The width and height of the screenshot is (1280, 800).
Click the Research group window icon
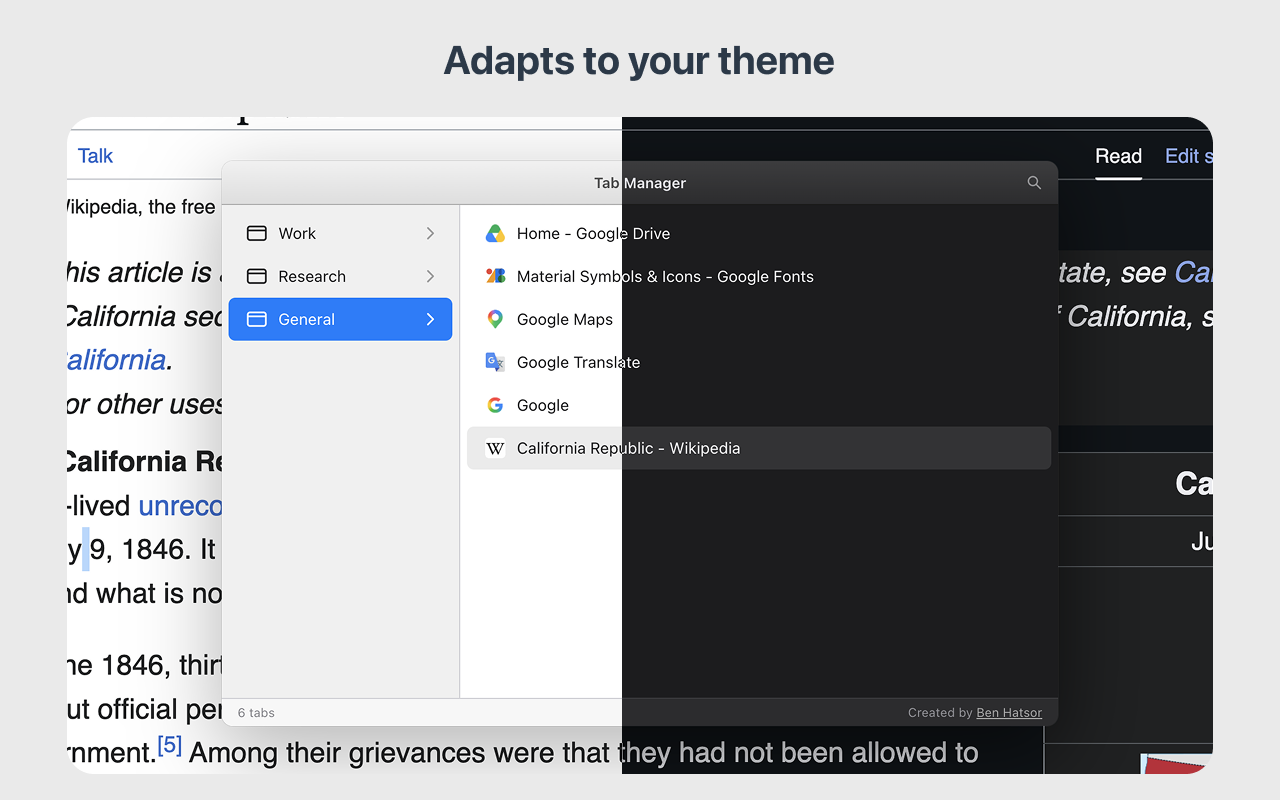tap(257, 276)
